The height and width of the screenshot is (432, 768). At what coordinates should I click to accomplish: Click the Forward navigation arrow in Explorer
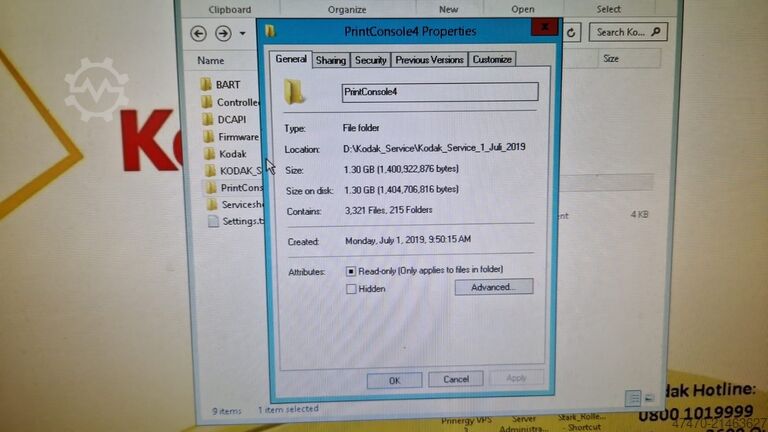click(x=223, y=34)
